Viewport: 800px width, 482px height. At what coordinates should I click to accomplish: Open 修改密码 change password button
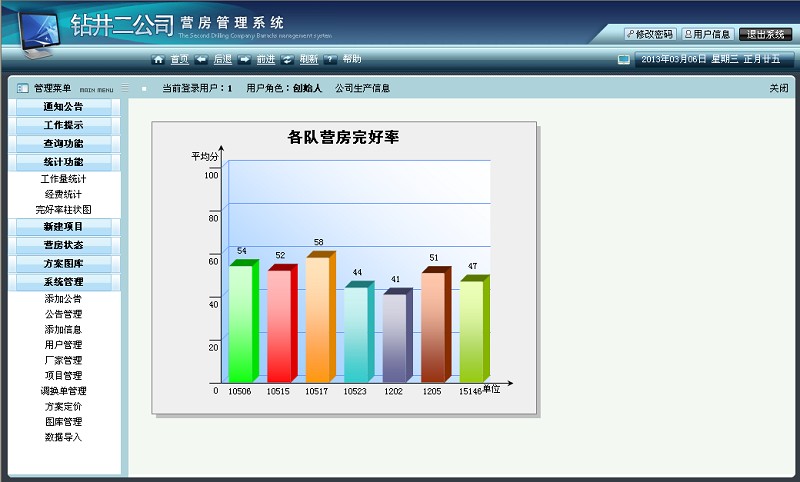[x=650, y=34]
